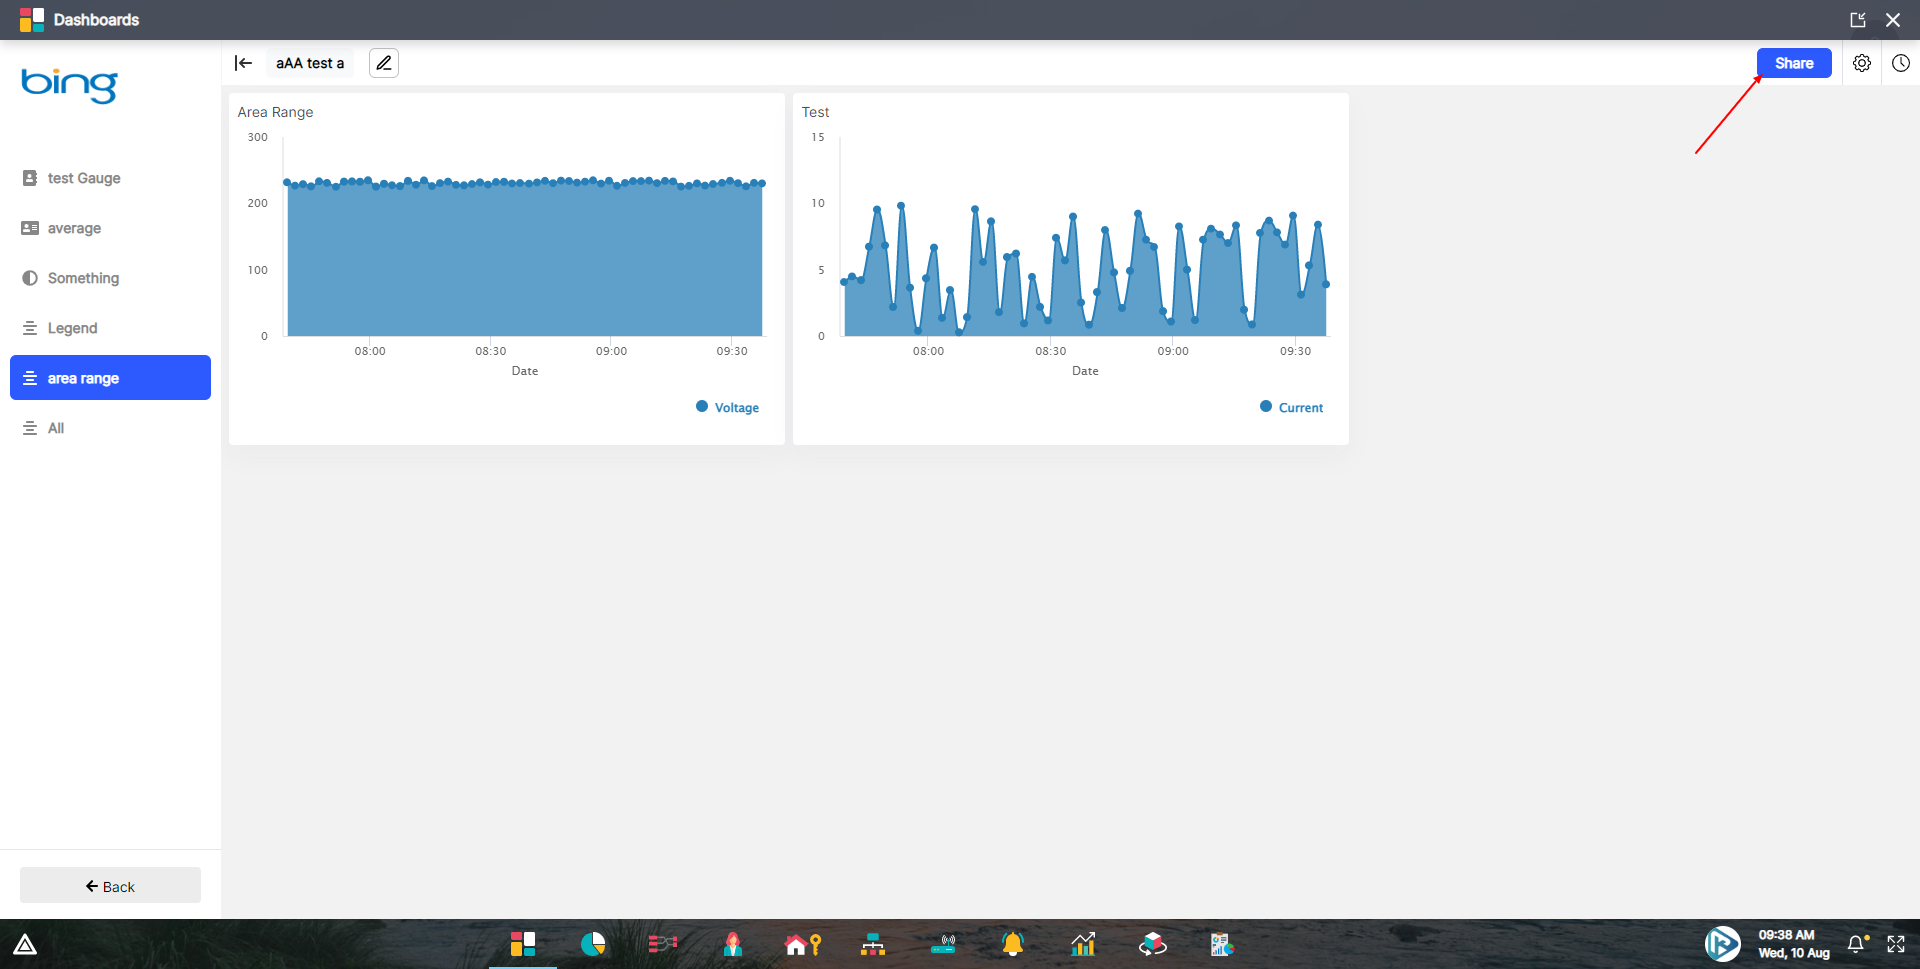Open the home access key app in the taskbar
Screen dimensions: 1920x969
803,943
